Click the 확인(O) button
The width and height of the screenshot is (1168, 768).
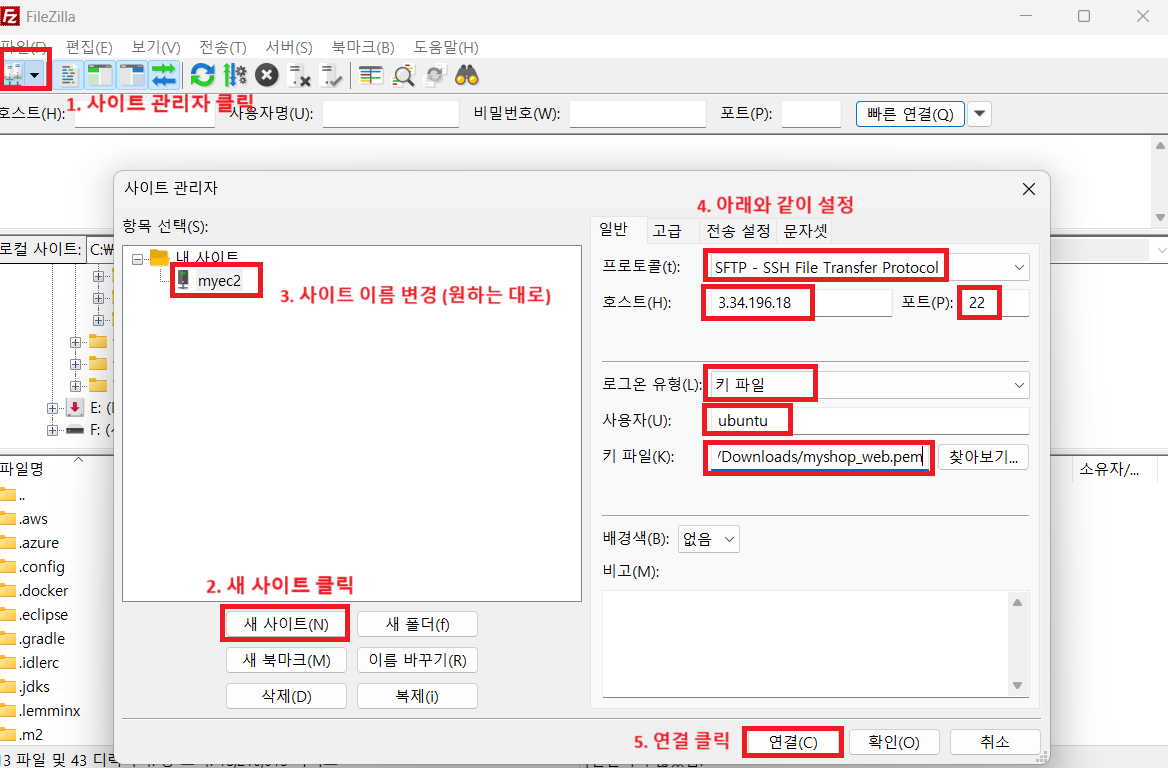point(894,742)
